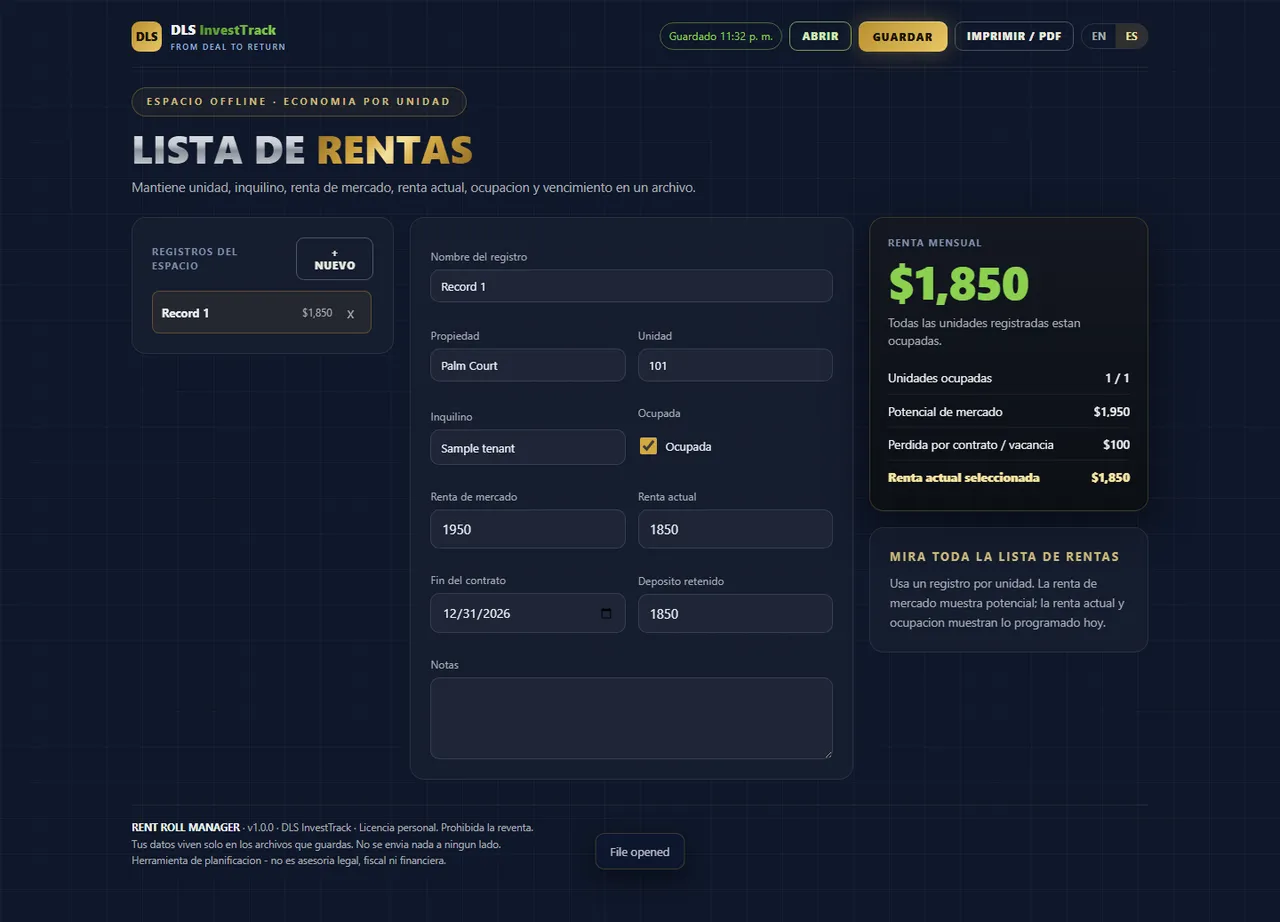Click the File opened toast notification
The image size is (1280, 922).
pyautogui.click(x=640, y=852)
